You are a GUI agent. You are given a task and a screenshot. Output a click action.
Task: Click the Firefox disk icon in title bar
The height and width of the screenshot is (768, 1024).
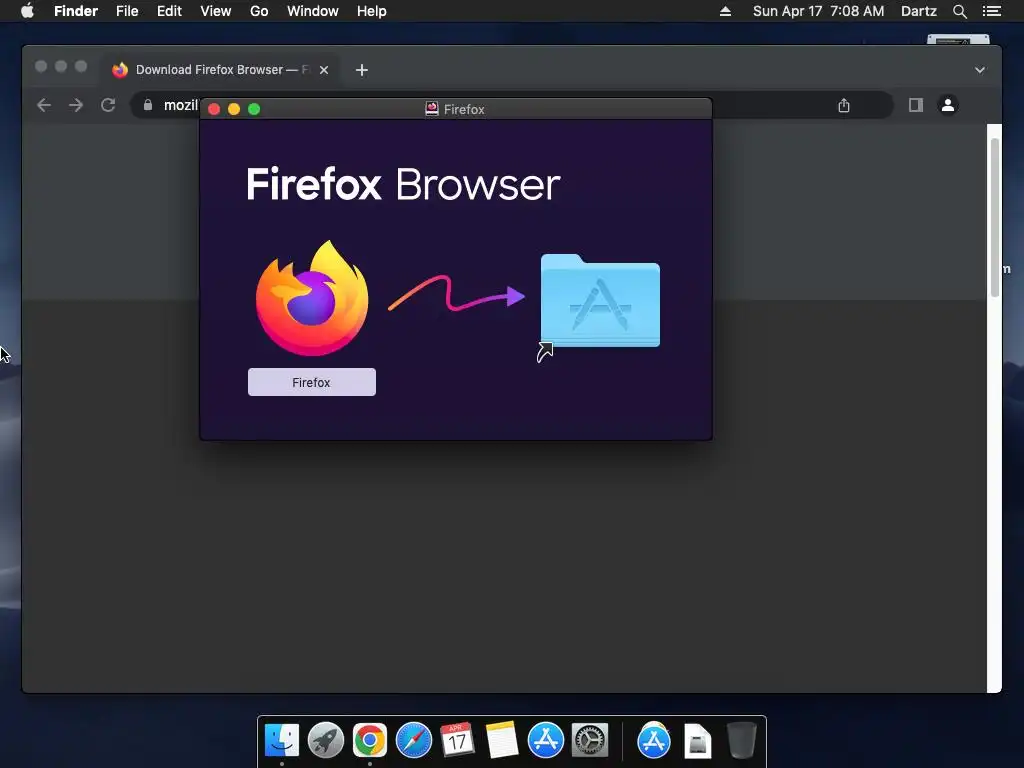pos(432,109)
